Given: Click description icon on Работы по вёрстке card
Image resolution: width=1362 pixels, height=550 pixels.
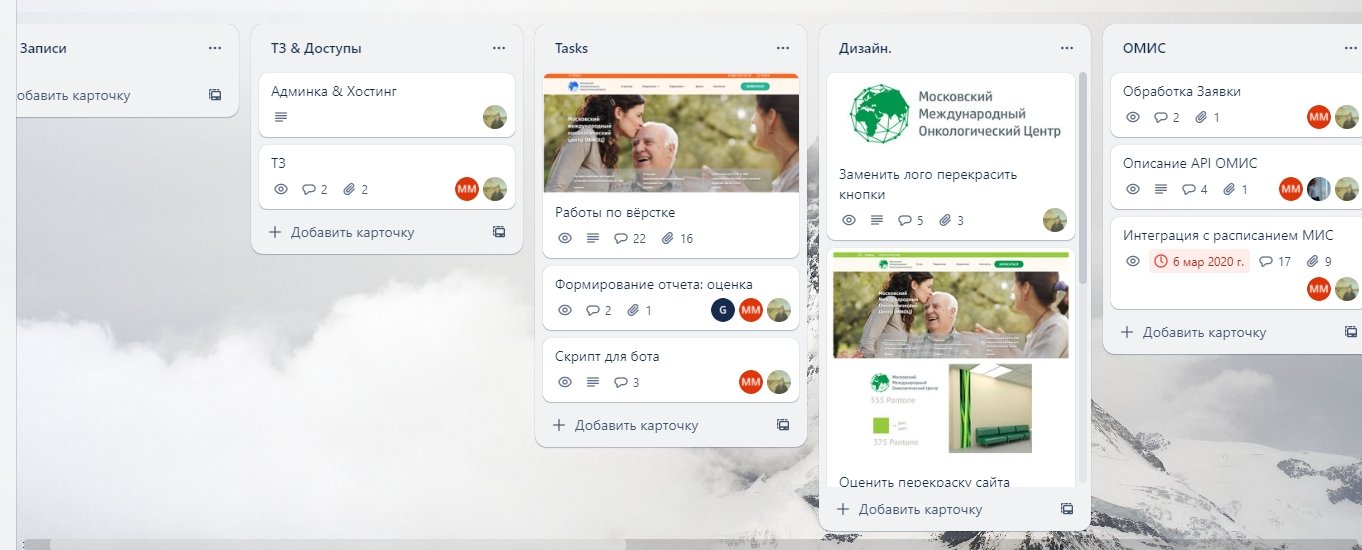Looking at the screenshot, I should pos(592,238).
